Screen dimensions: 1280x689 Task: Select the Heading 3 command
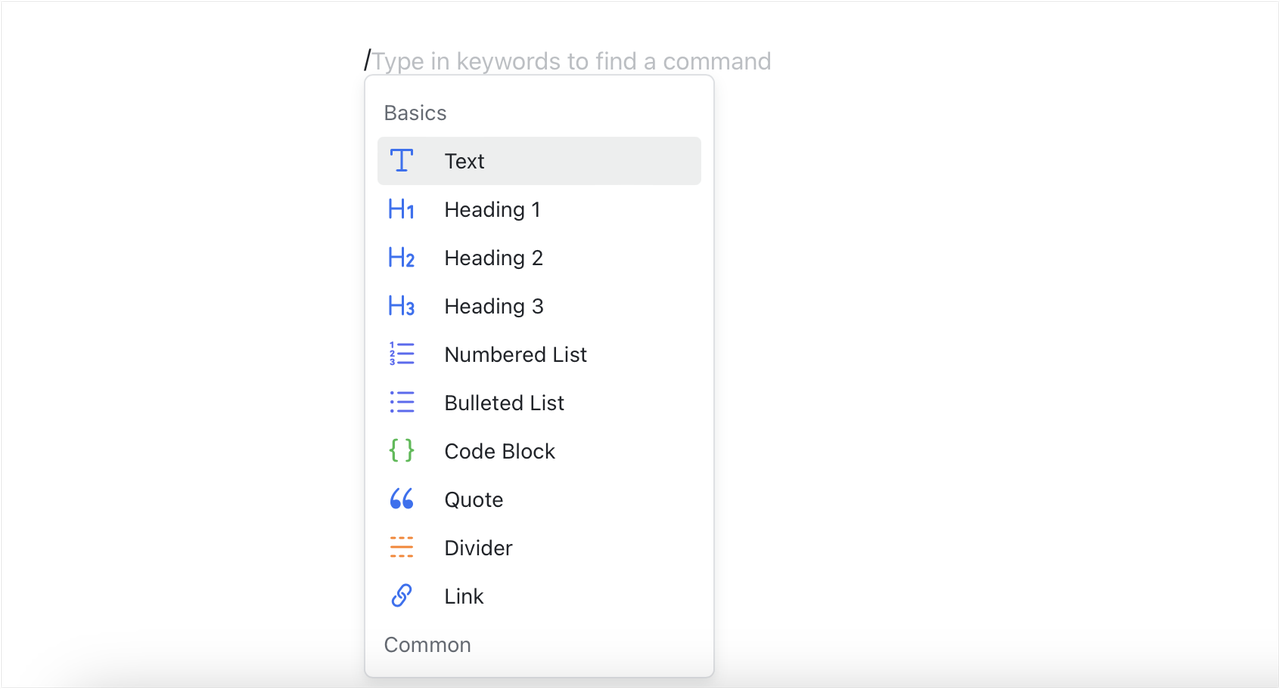point(494,305)
